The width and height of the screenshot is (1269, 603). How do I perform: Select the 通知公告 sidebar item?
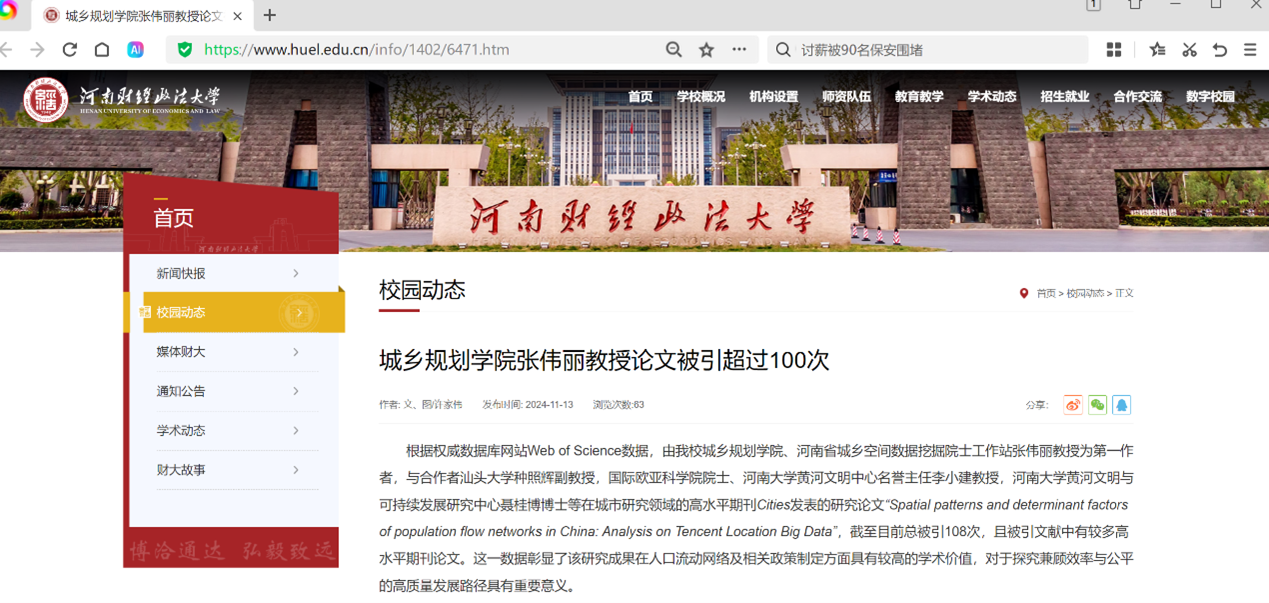click(x=181, y=391)
